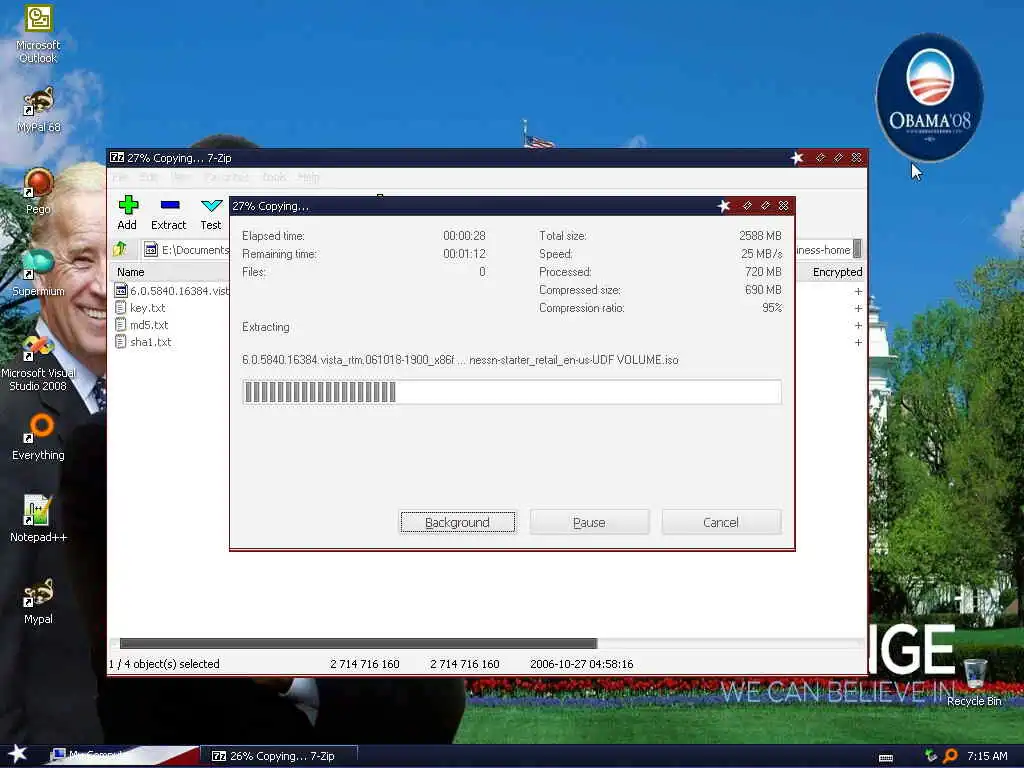Screen dimensions: 1024x768
Task: Click the star Start button on taskbar
Action: [17, 754]
